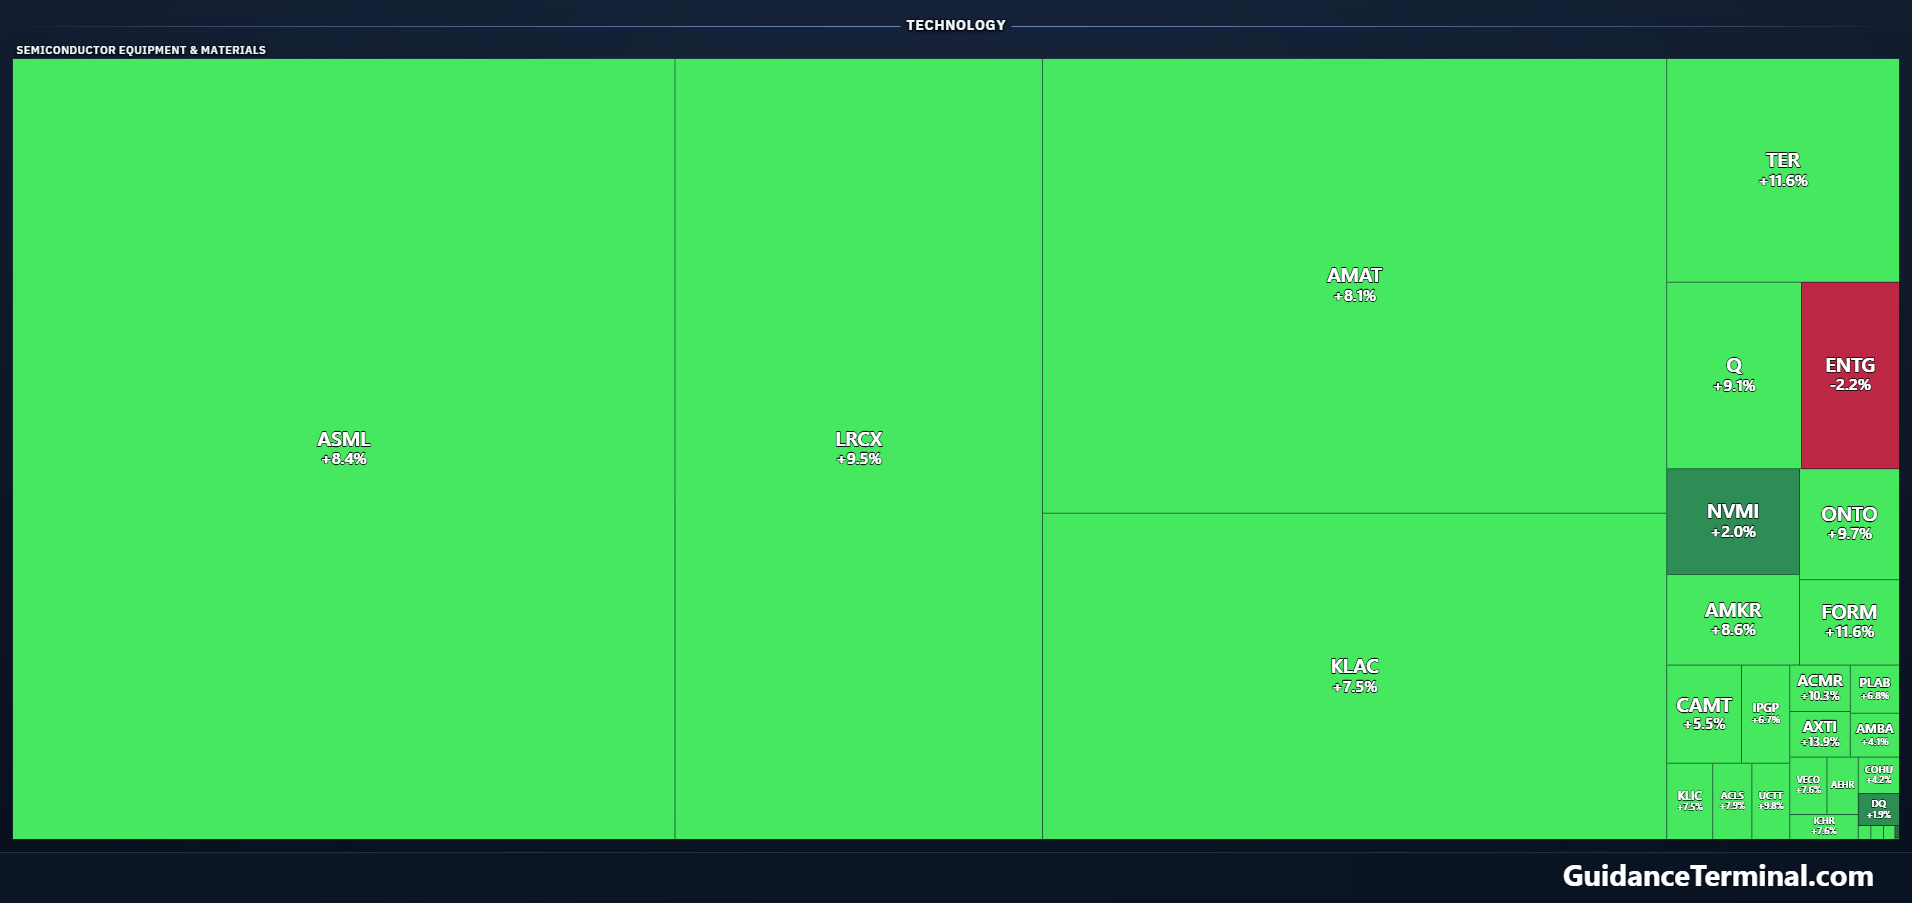Select the LRCX tile showing +9.5%
This screenshot has height=903, width=1912.
pos(859,448)
